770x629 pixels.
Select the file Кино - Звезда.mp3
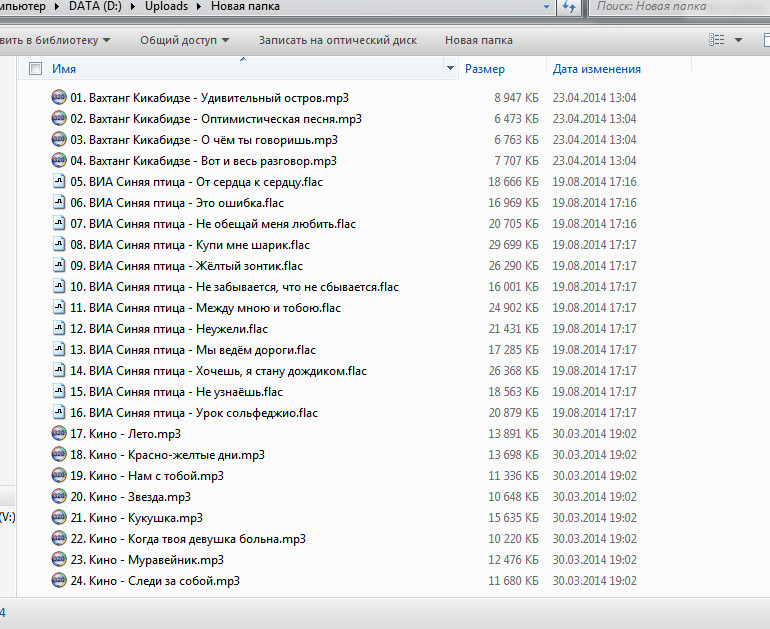coord(139,497)
